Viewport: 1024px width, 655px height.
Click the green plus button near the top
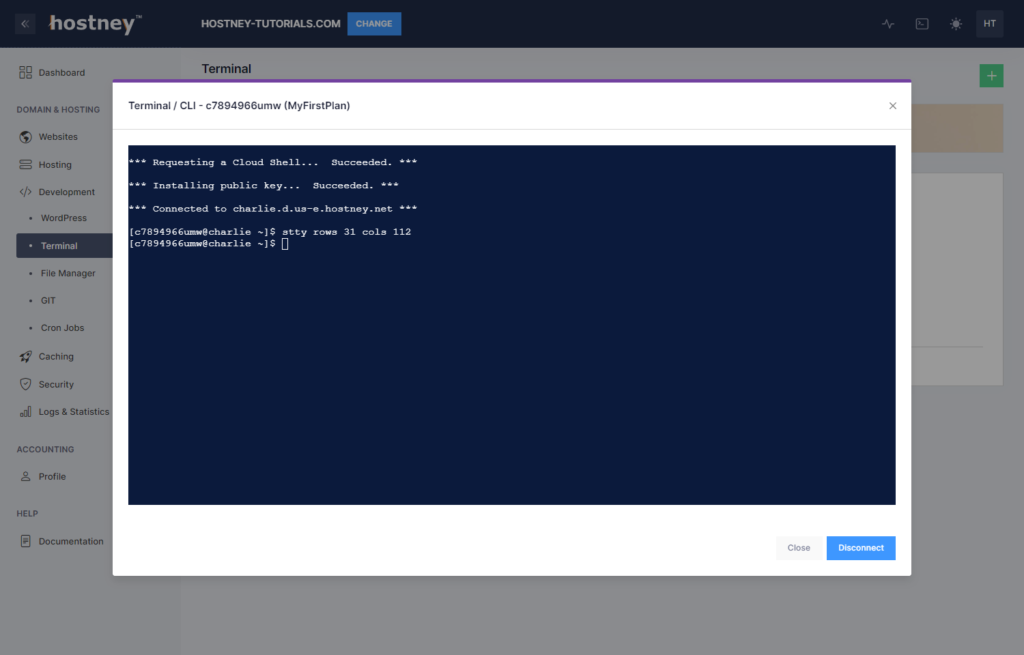pos(991,75)
